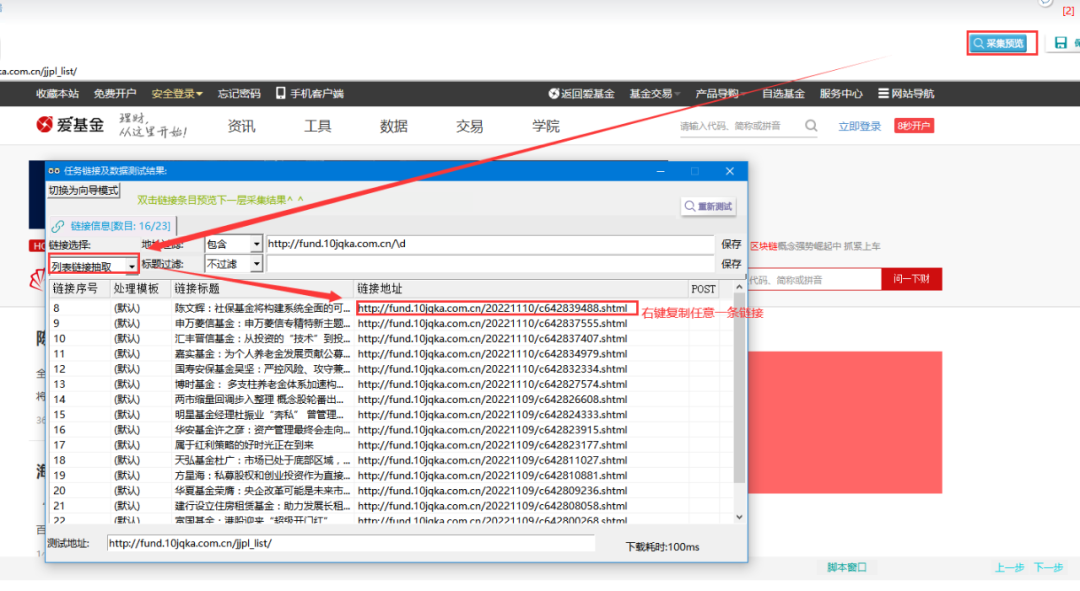Image resolution: width=1080 pixels, height=591 pixels.
Task: Click the 链接地址 column header
Action: [521, 289]
